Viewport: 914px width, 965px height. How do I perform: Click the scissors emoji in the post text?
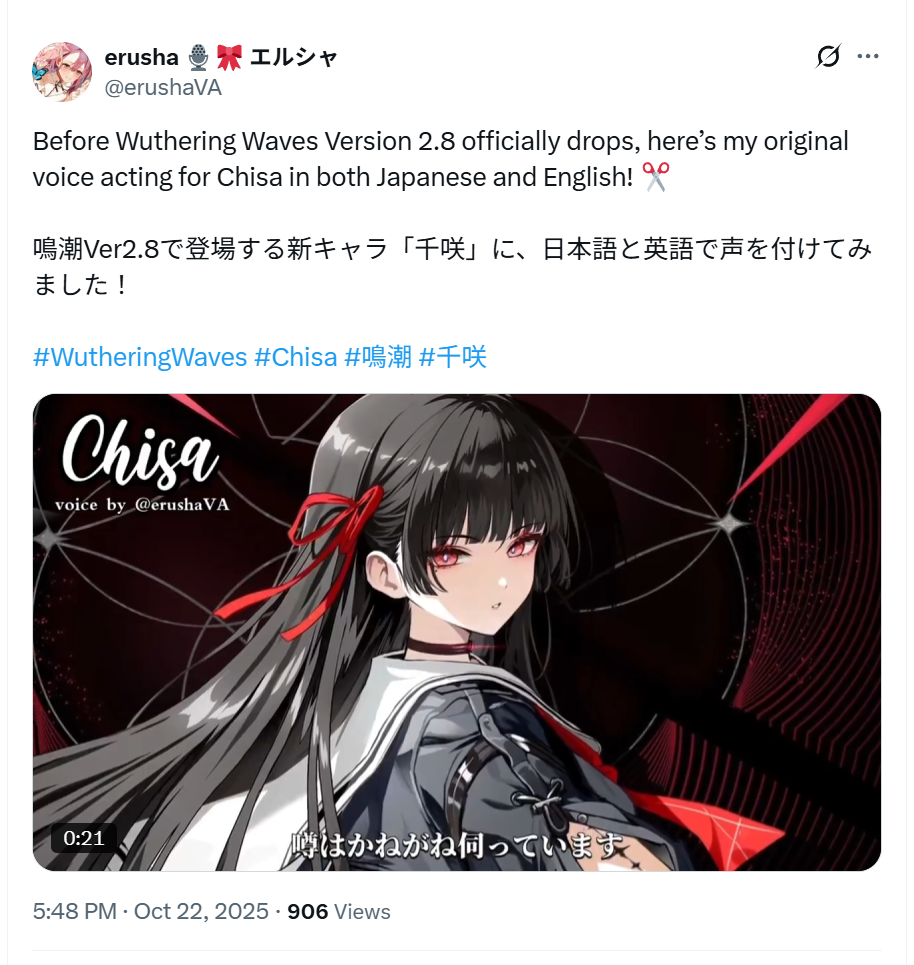(x=656, y=177)
